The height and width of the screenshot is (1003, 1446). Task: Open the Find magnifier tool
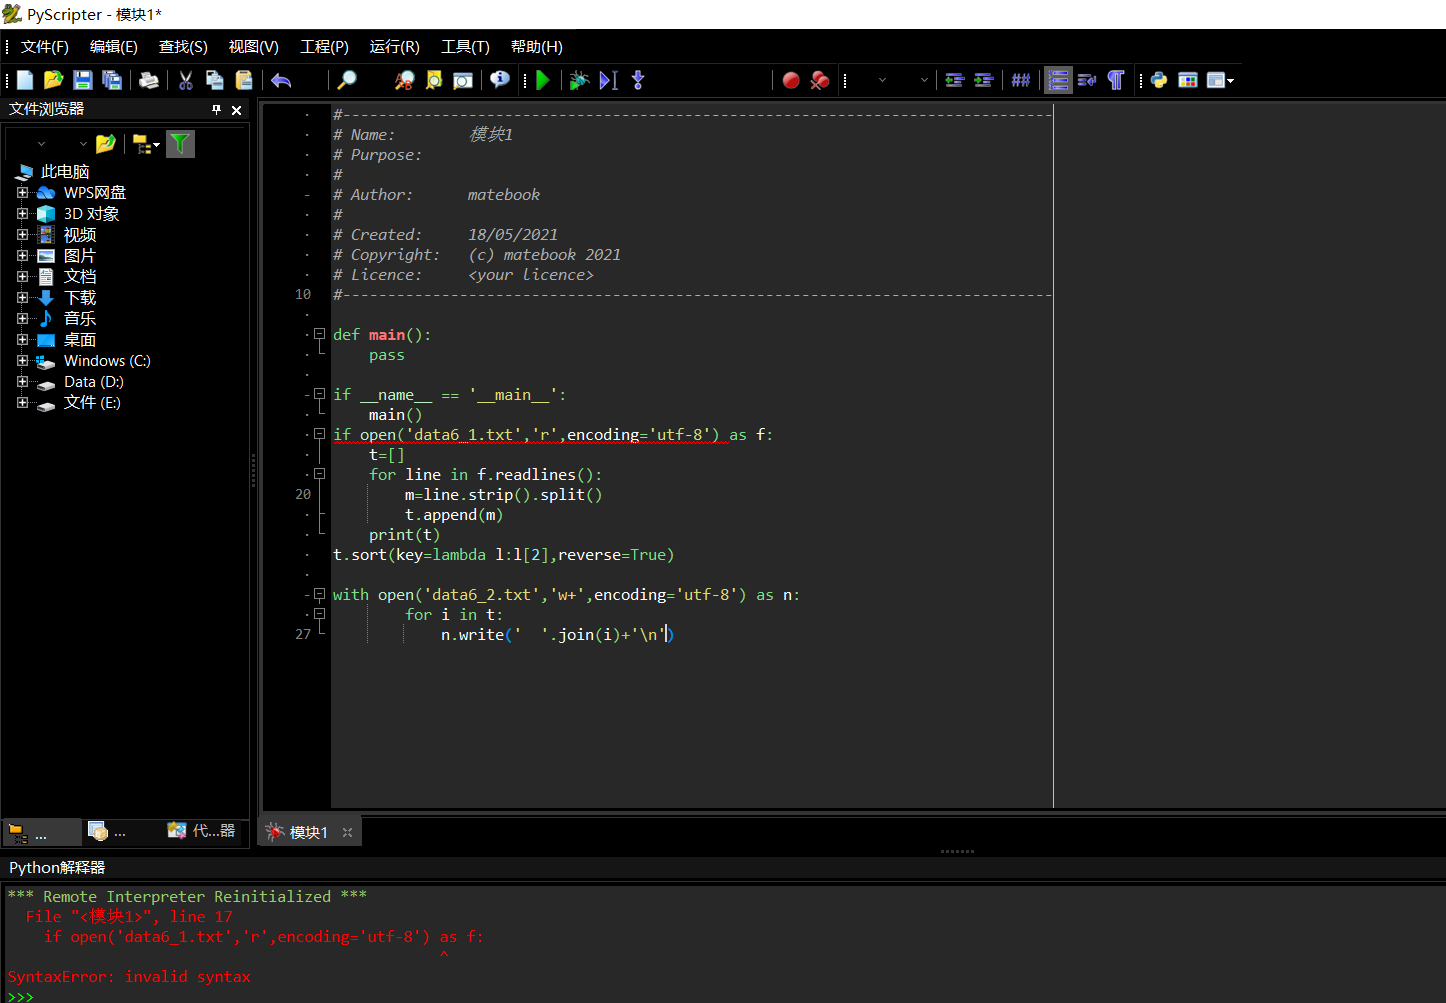[x=347, y=80]
